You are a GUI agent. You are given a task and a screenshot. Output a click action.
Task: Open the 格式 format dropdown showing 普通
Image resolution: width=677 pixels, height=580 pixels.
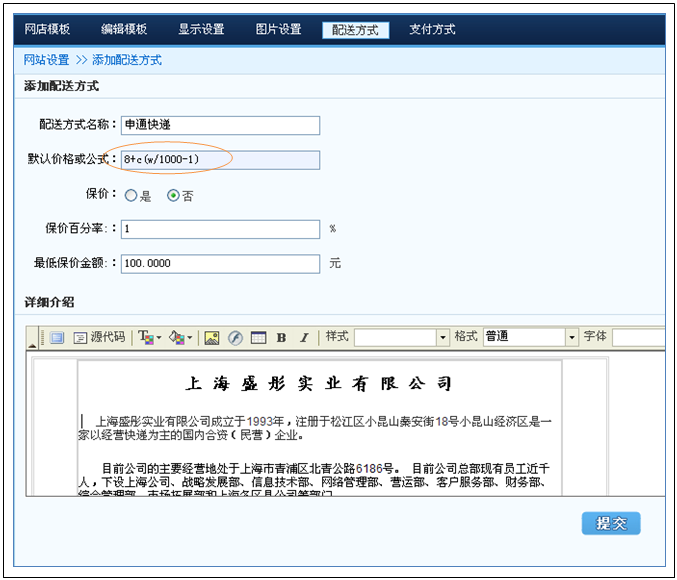(x=530, y=337)
